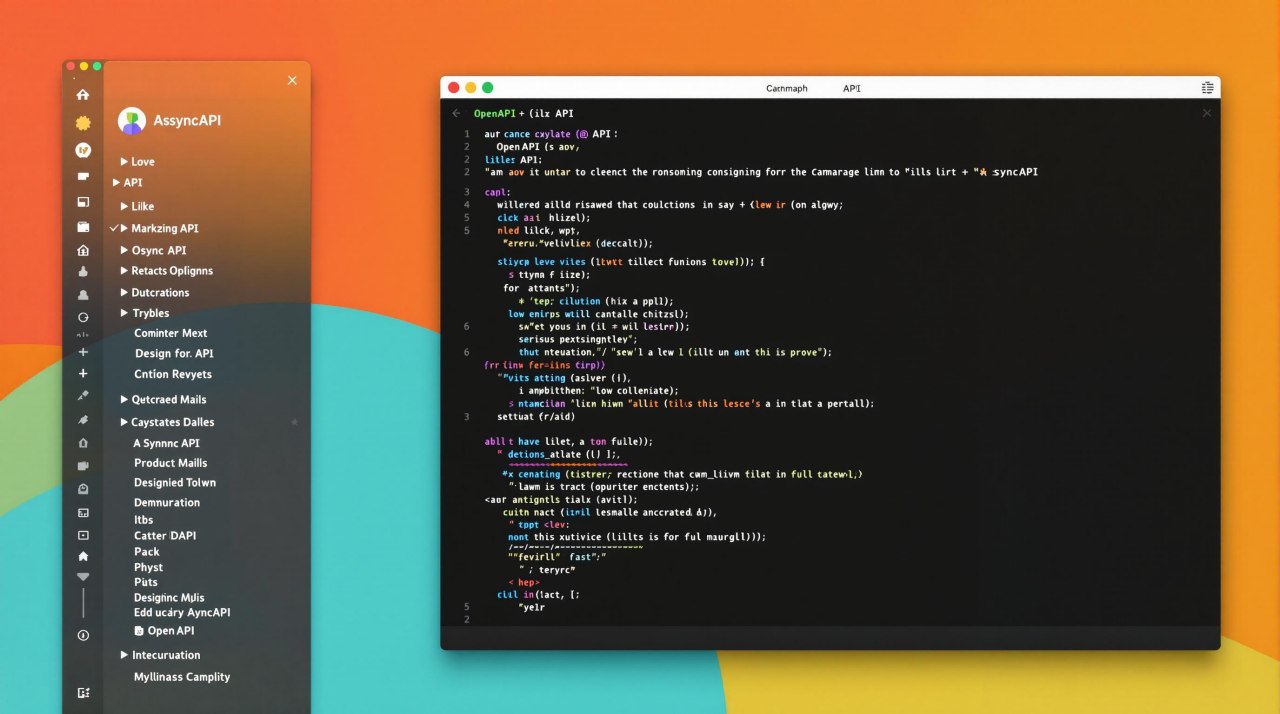1280x714 pixels.
Task: Expand the Inteucuruation section
Action: click(124, 655)
